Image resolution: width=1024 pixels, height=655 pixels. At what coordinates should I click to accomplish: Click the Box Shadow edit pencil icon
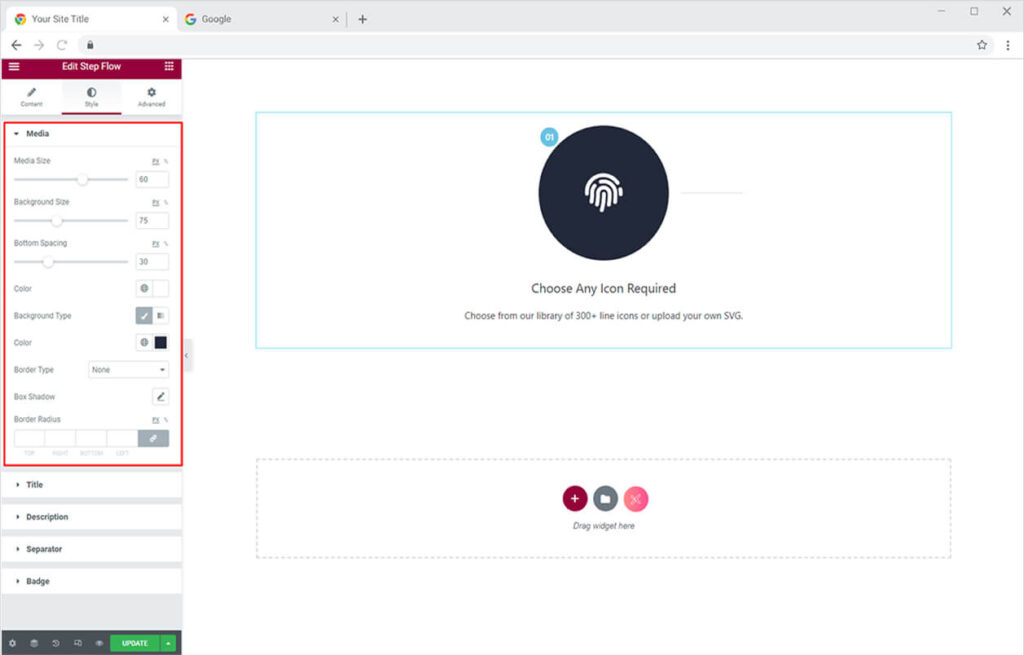(x=160, y=397)
